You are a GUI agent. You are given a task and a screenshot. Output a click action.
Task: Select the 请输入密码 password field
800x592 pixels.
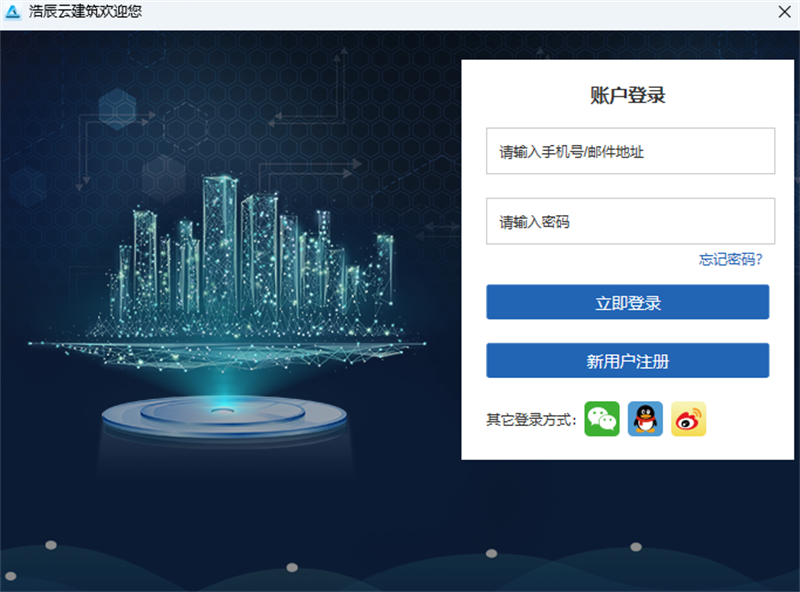pos(630,221)
